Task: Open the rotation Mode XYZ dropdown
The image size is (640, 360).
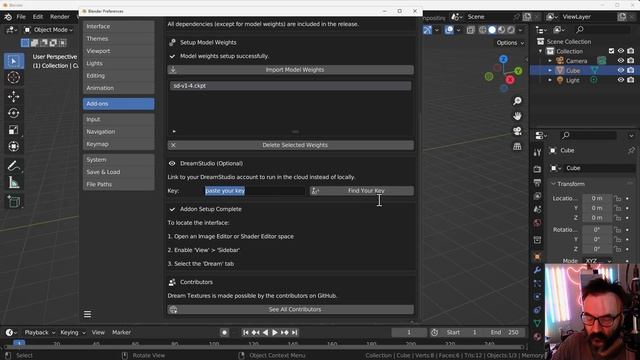Action: pos(598,260)
